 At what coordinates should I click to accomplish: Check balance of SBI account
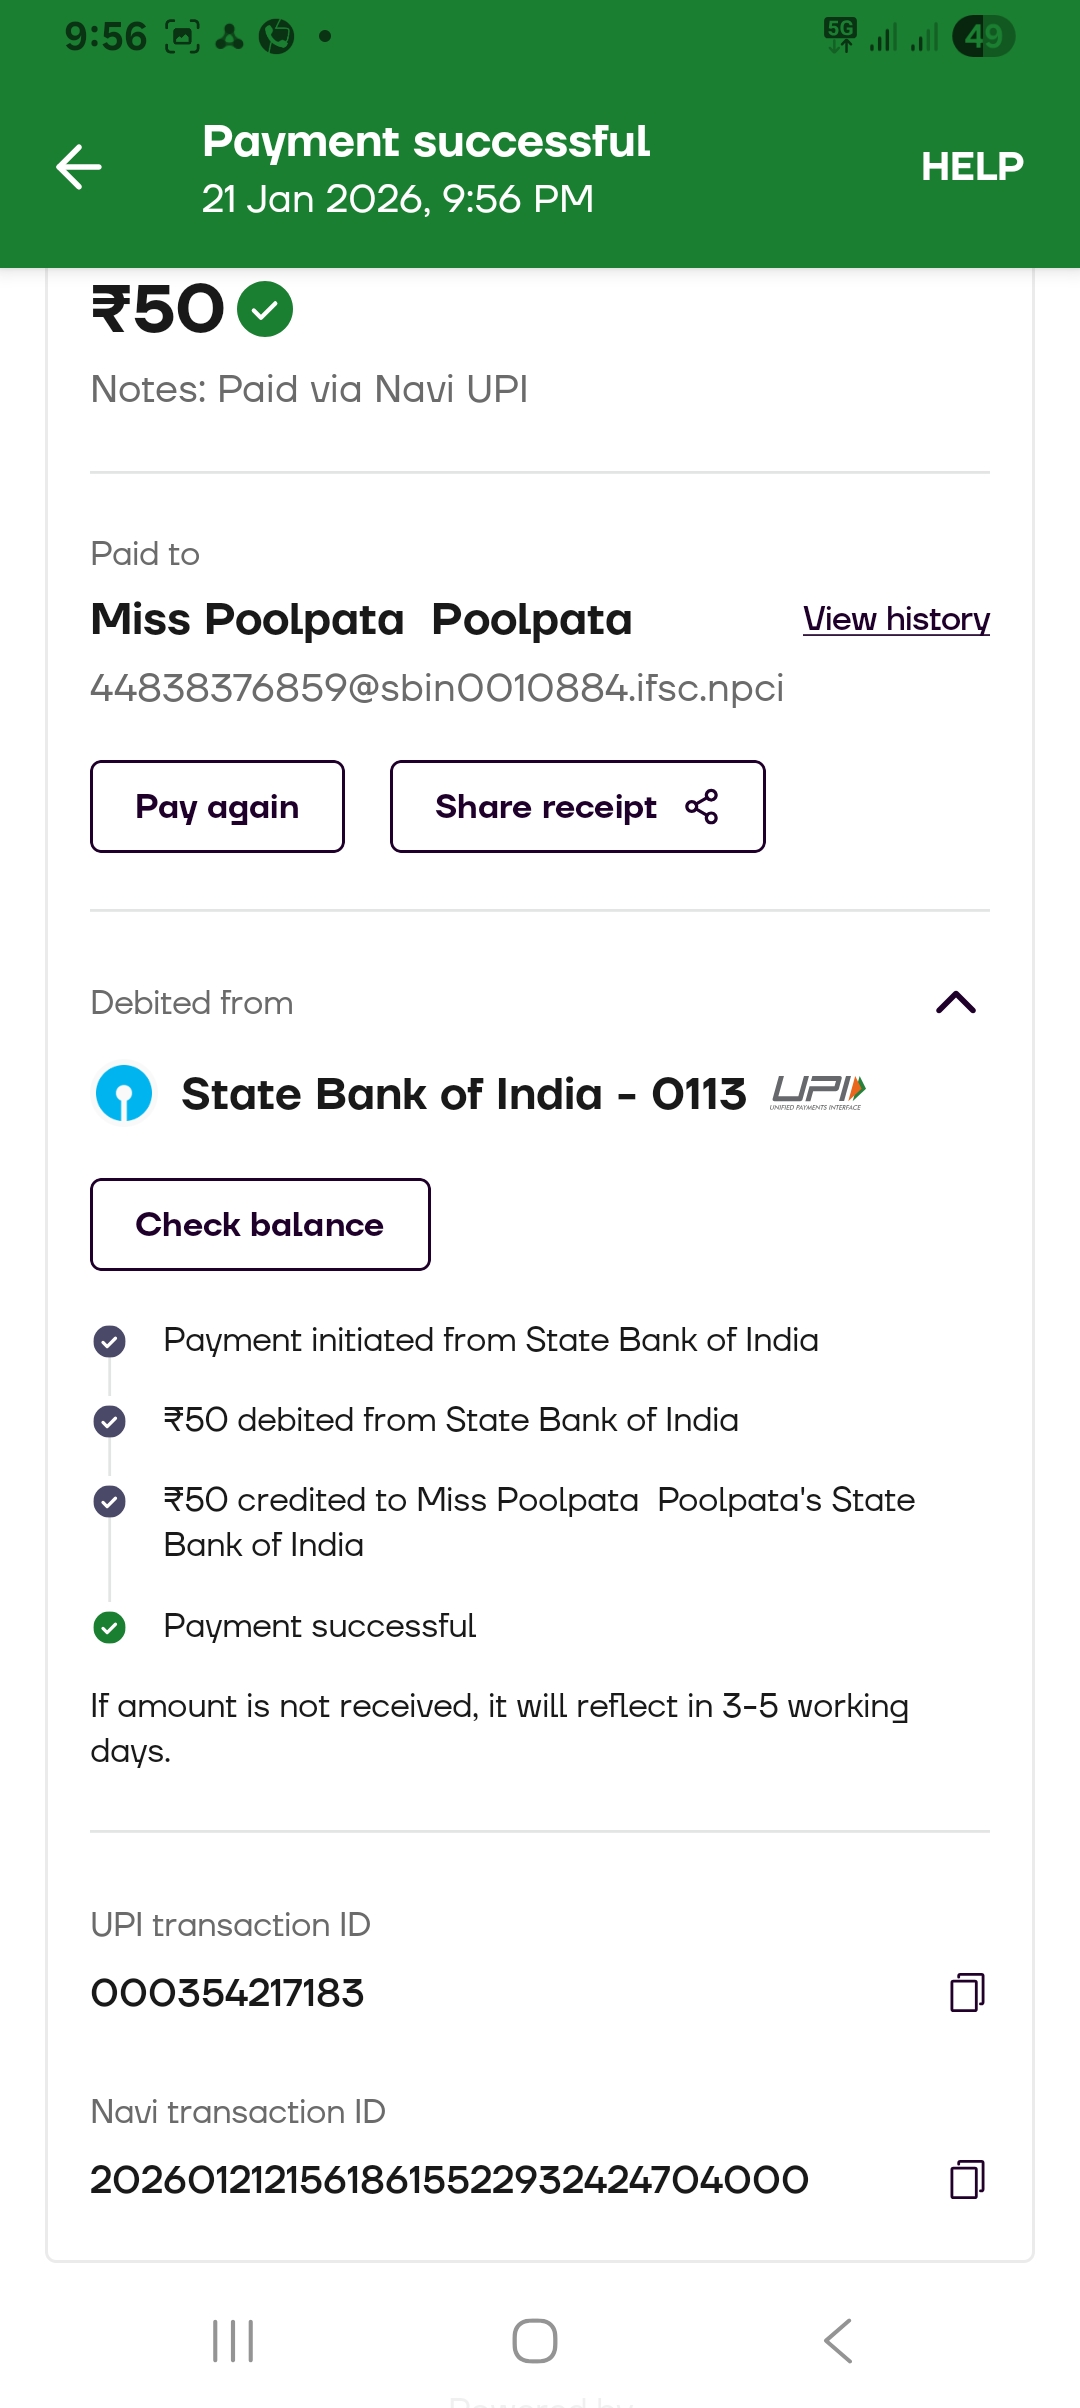[260, 1225]
